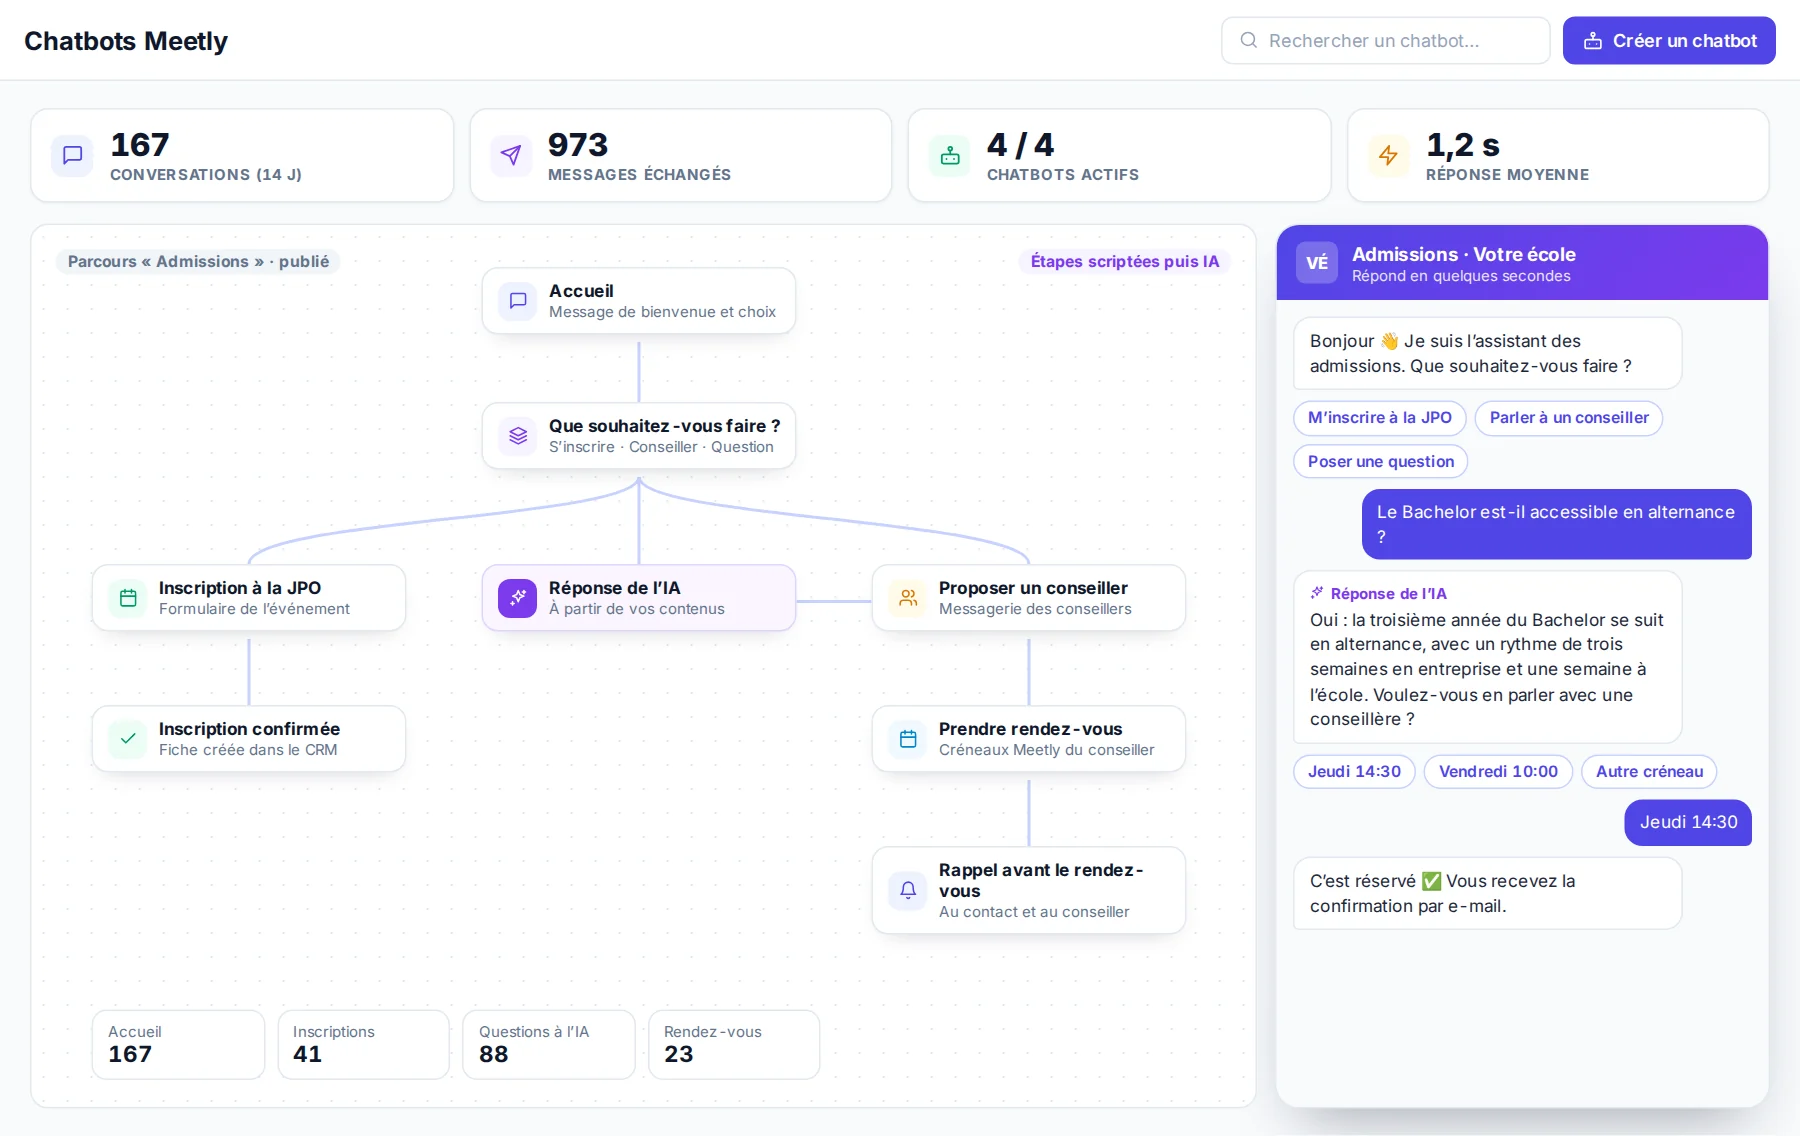This screenshot has height=1136, width=1800.
Task: Choose the M'inscrire à la JPO quick reply
Action: (x=1380, y=418)
